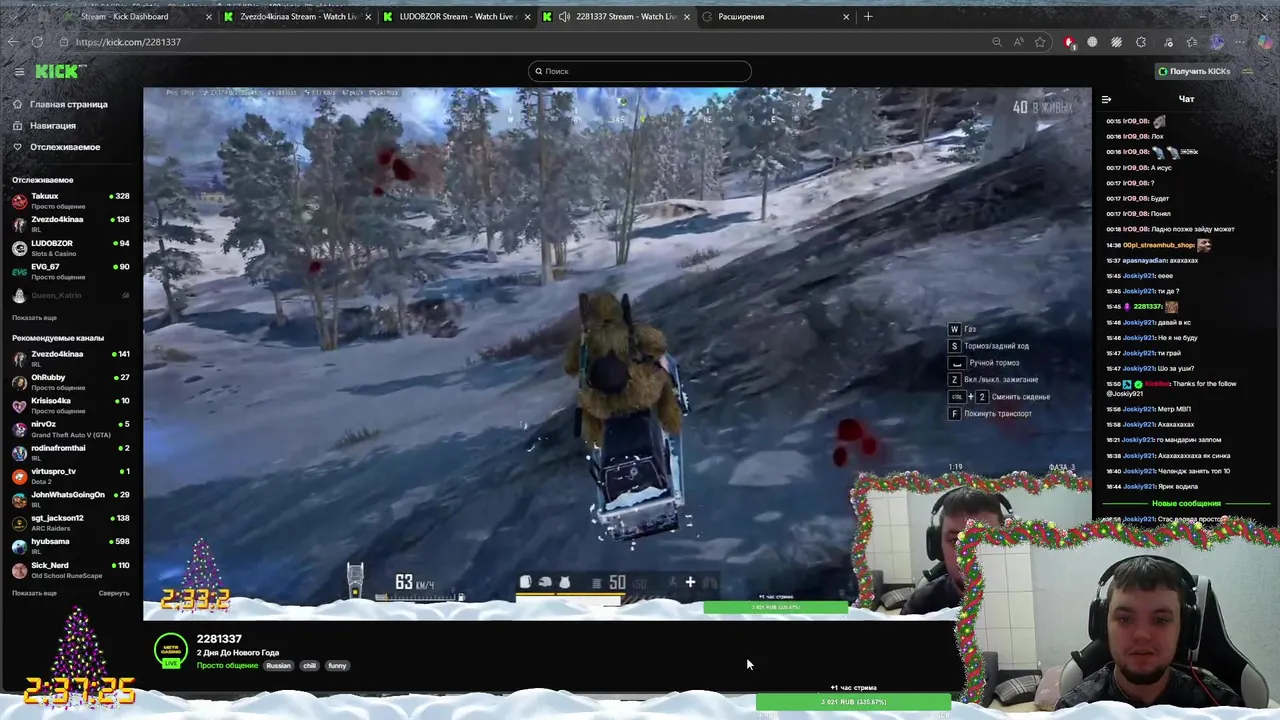
Task: Click the channel name 2281337 below the player
Action: tap(219, 639)
